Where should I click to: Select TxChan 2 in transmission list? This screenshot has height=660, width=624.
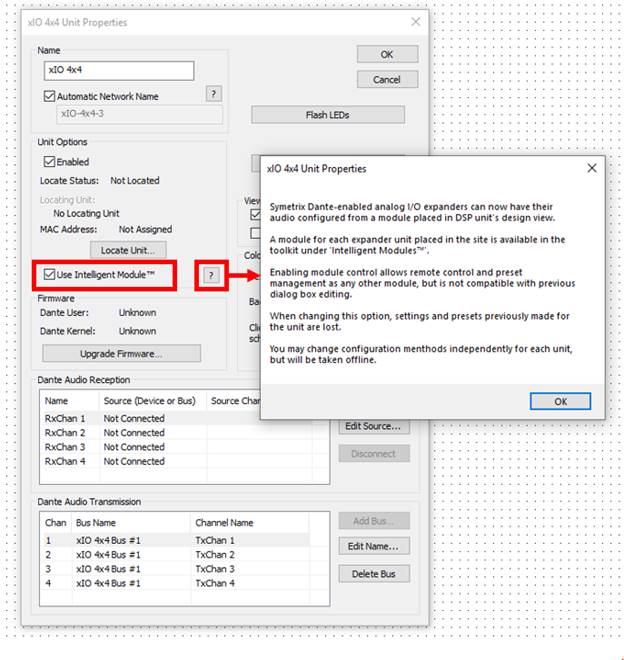tap(215, 555)
